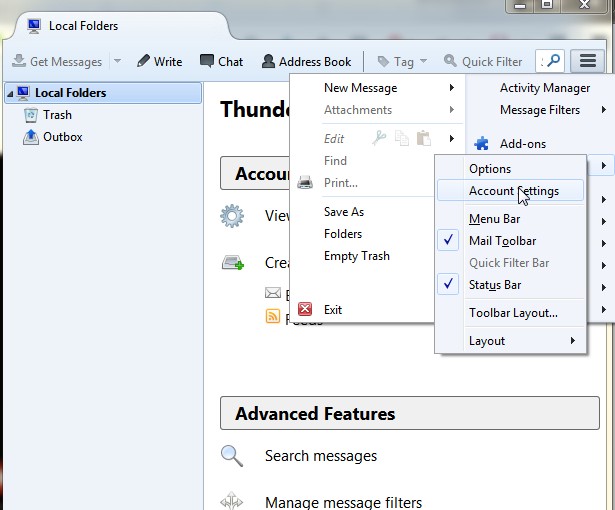Click the Paste clipboard icon
This screenshot has height=510, width=615.
click(x=424, y=138)
